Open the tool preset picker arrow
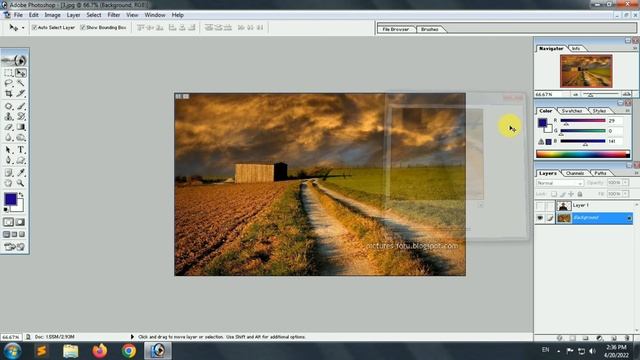 pyautogui.click(x=23, y=28)
